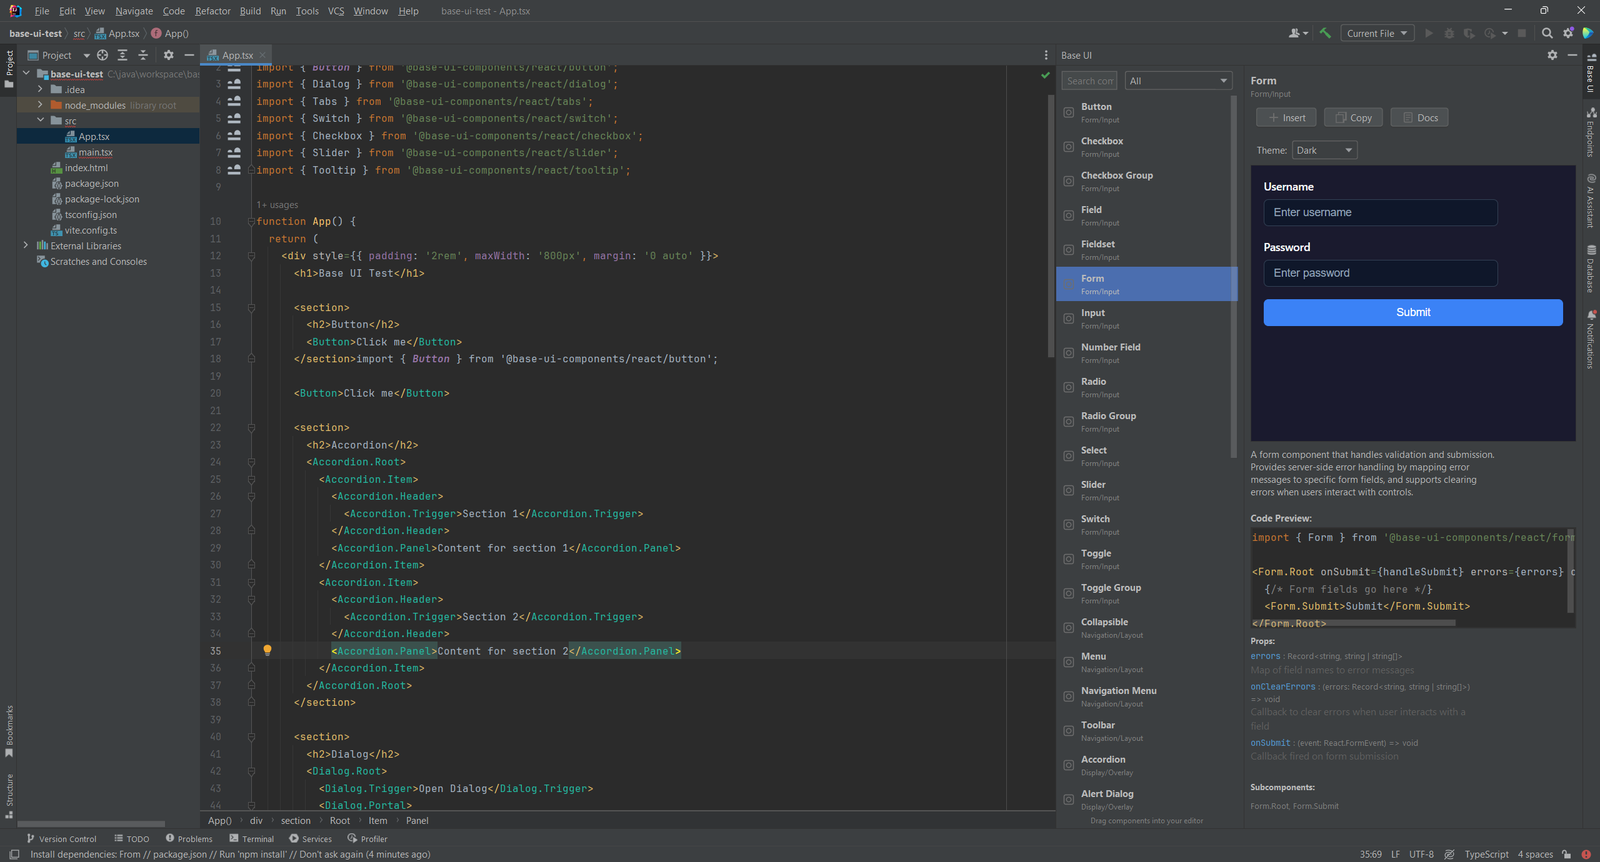Click the Enter username field
Viewport: 1600px width, 862px height.
click(x=1380, y=212)
